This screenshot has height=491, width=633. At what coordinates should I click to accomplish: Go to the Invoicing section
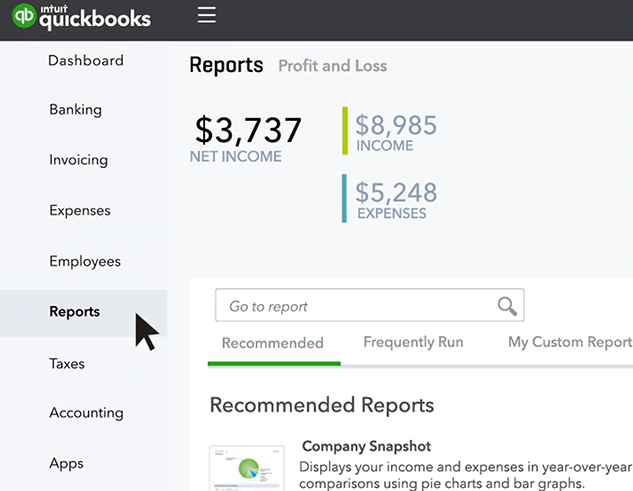click(78, 160)
